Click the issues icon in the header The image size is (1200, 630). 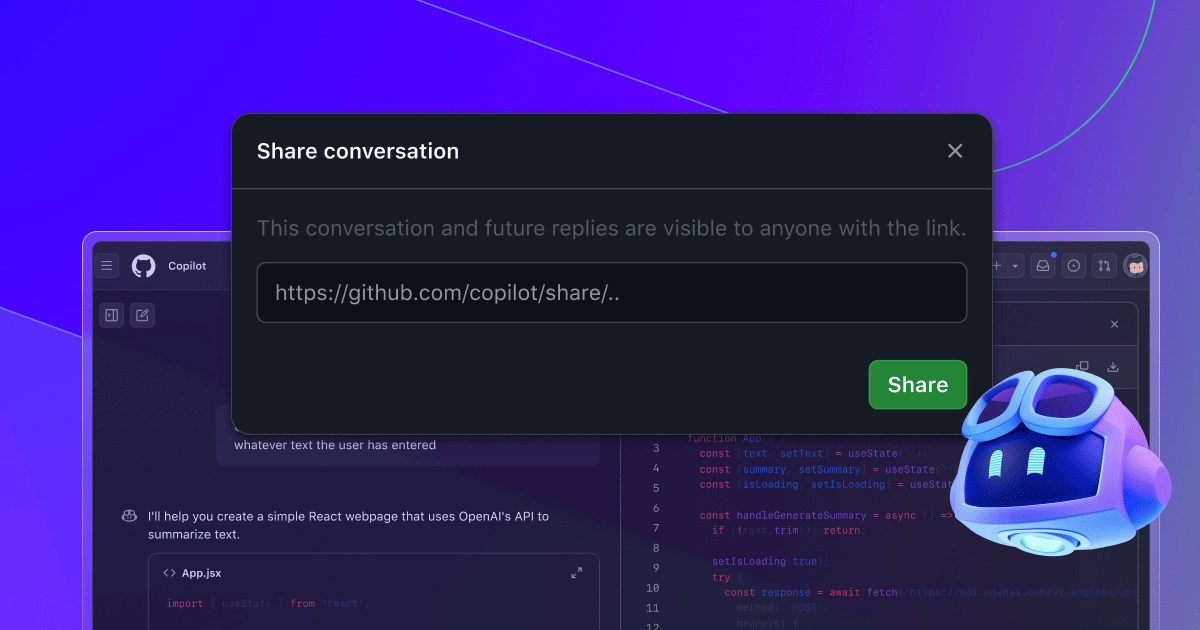click(1073, 265)
